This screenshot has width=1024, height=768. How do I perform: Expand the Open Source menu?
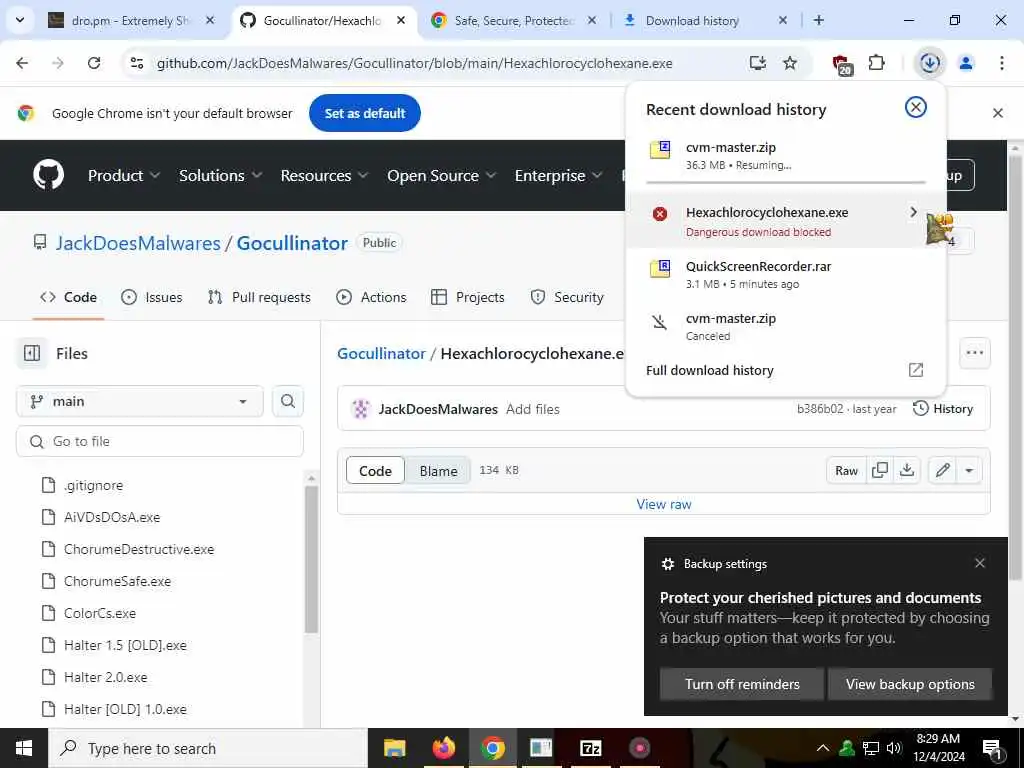(x=441, y=175)
